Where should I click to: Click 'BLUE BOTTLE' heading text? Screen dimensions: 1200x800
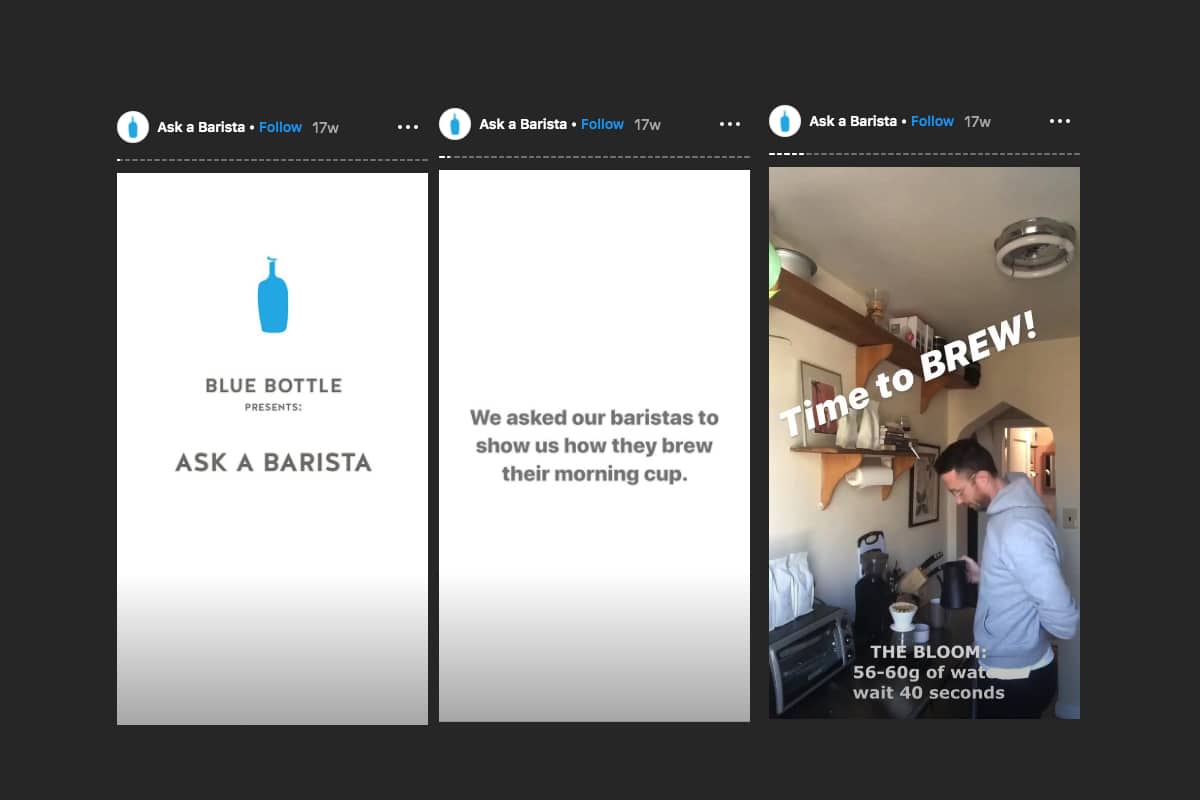click(273, 385)
